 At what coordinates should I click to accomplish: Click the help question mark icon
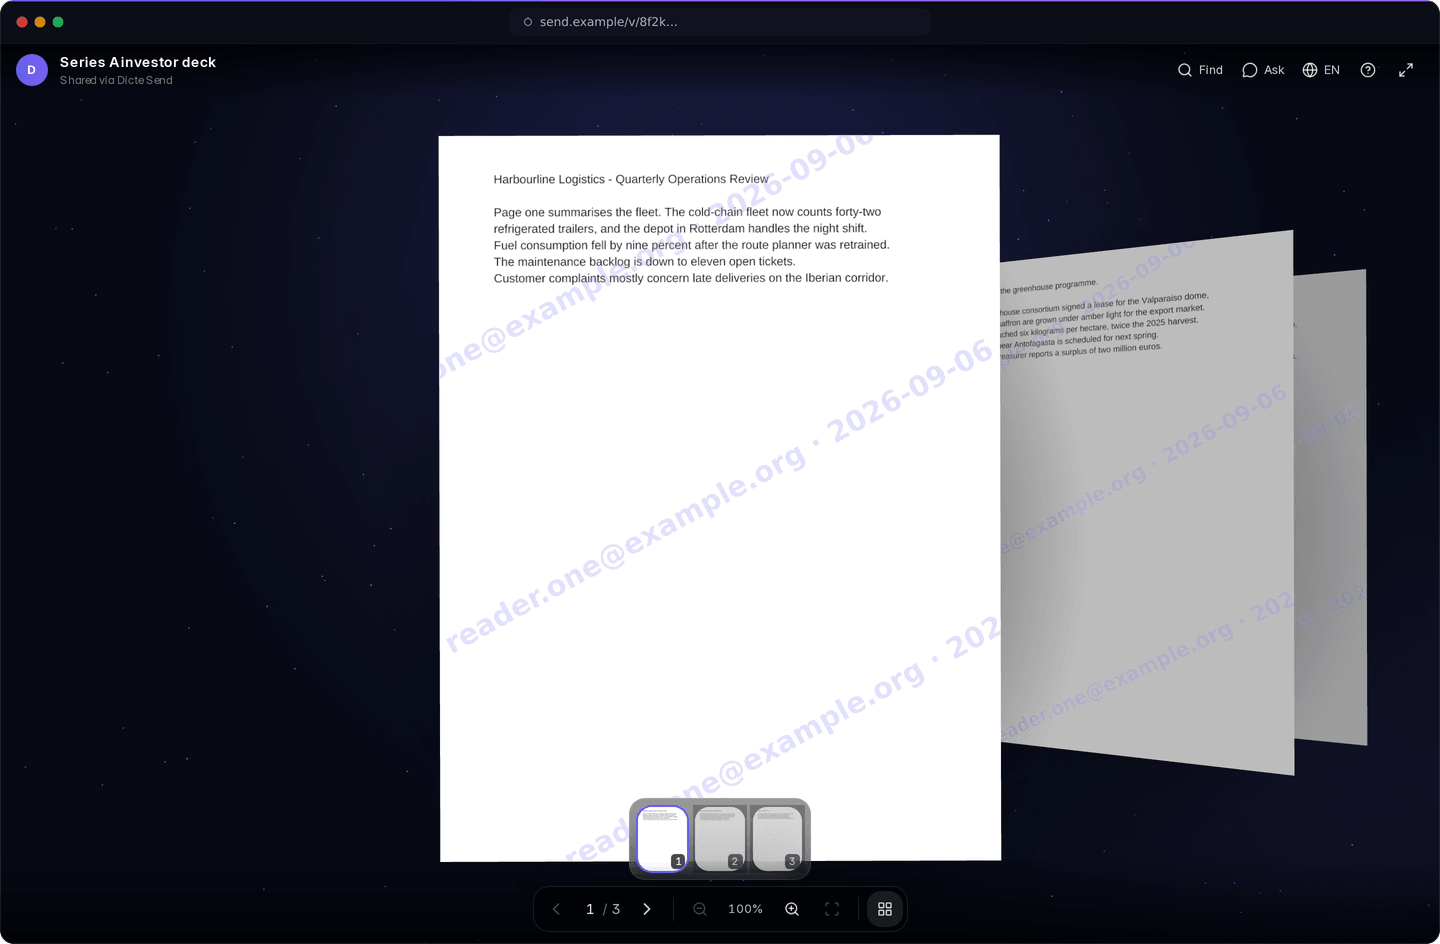(1368, 70)
